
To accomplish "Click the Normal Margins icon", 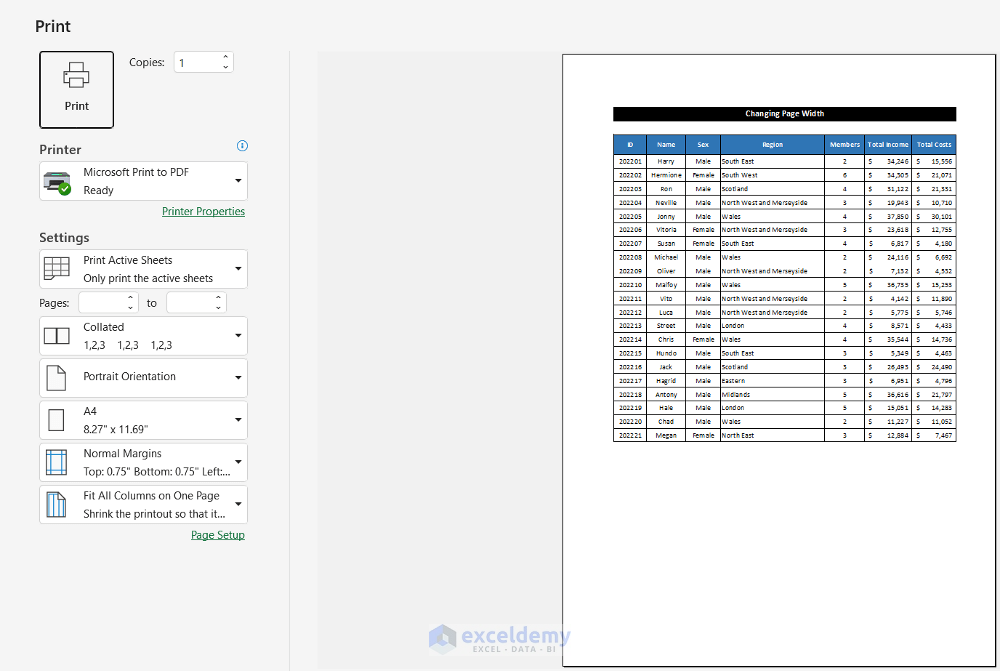I will pyautogui.click(x=56, y=462).
